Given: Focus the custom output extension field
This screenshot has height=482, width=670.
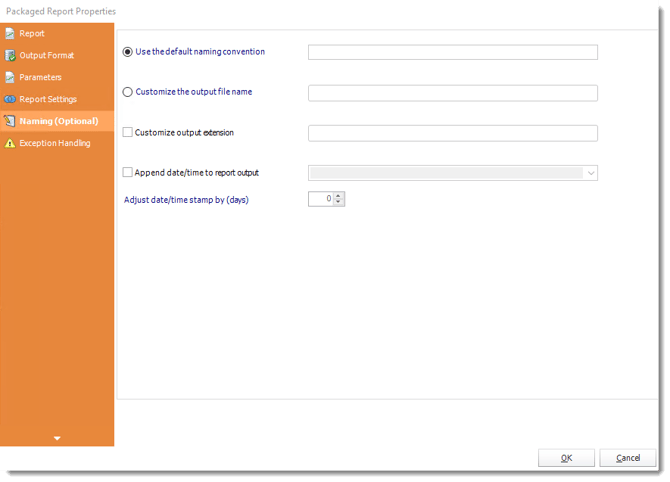Looking at the screenshot, I should coord(453,133).
